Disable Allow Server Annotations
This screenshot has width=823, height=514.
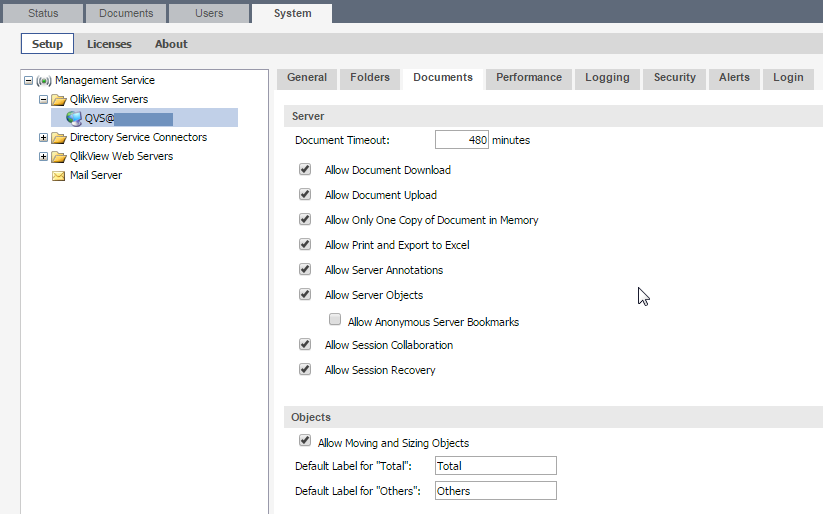point(305,269)
